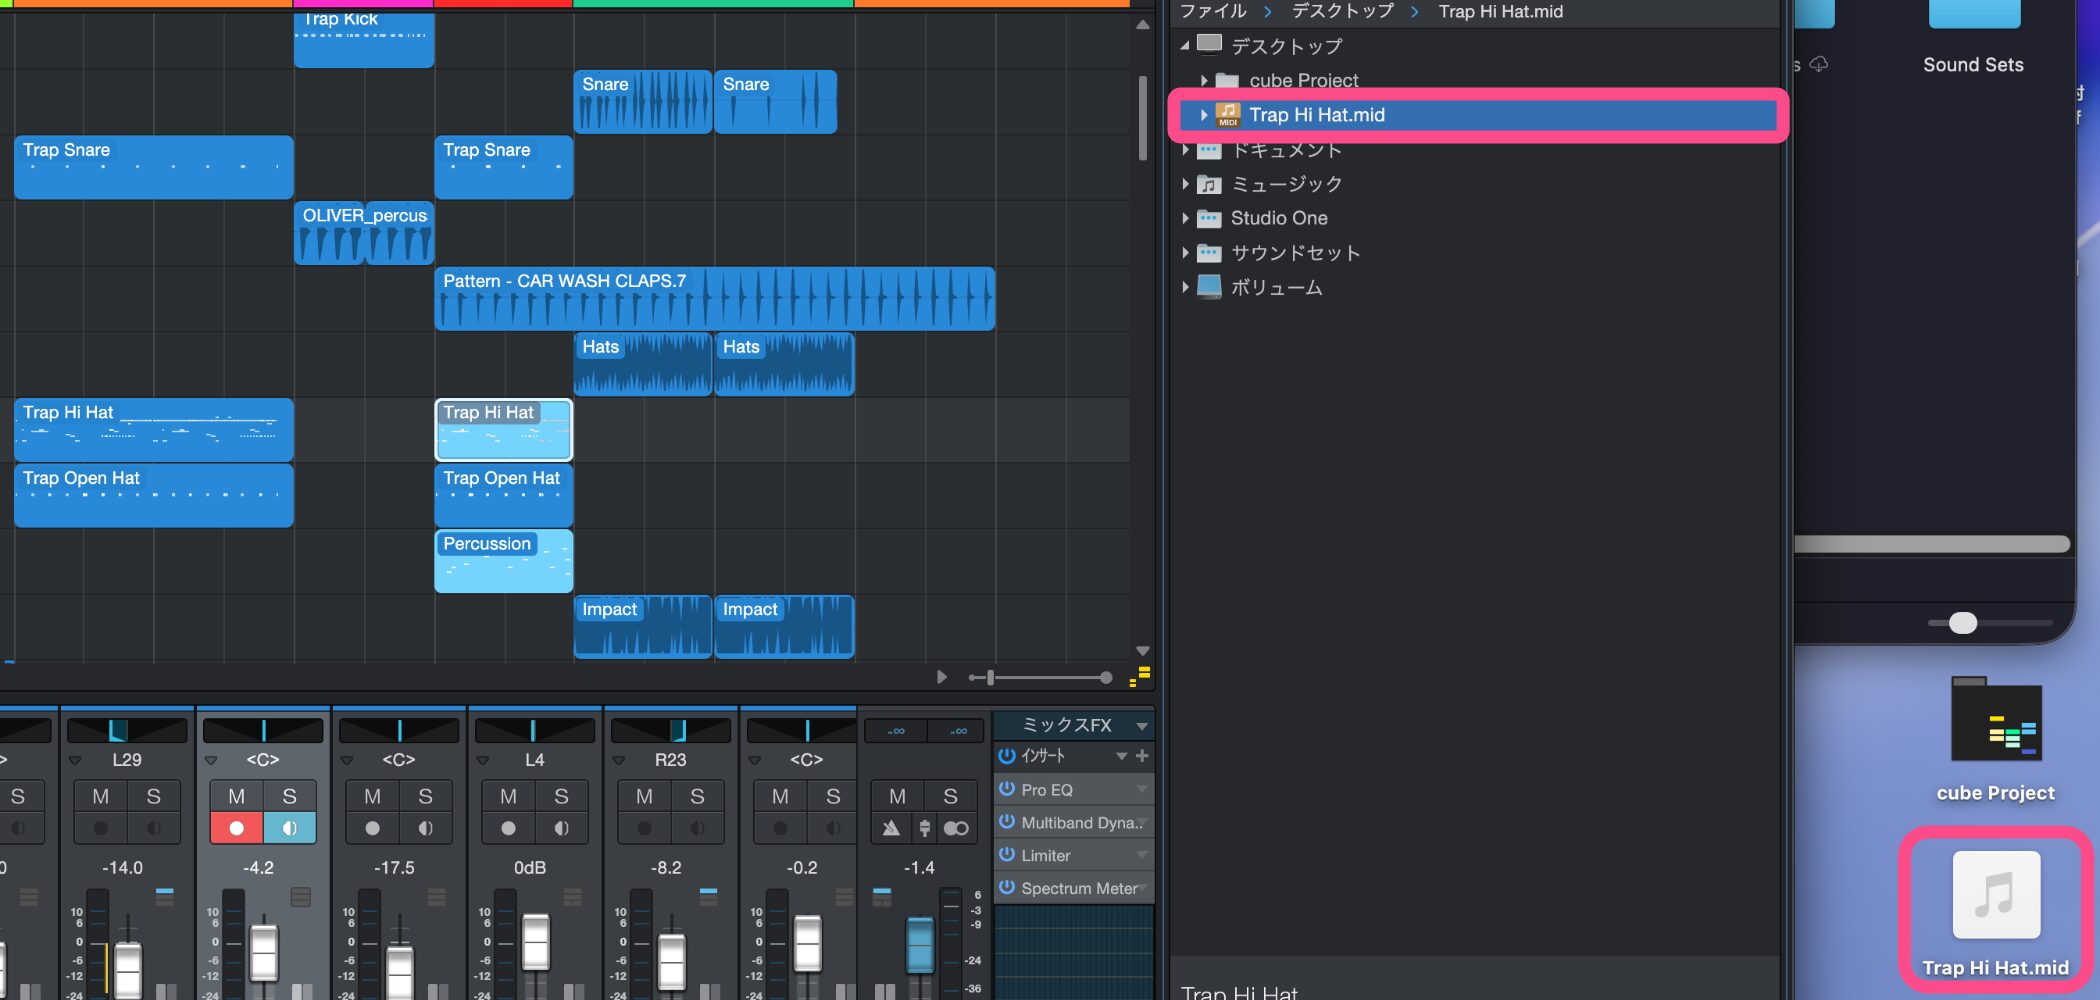Image resolution: width=2100 pixels, height=1000 pixels.
Task: Click the ファイル breadcrumb tab
Action: [x=1213, y=11]
